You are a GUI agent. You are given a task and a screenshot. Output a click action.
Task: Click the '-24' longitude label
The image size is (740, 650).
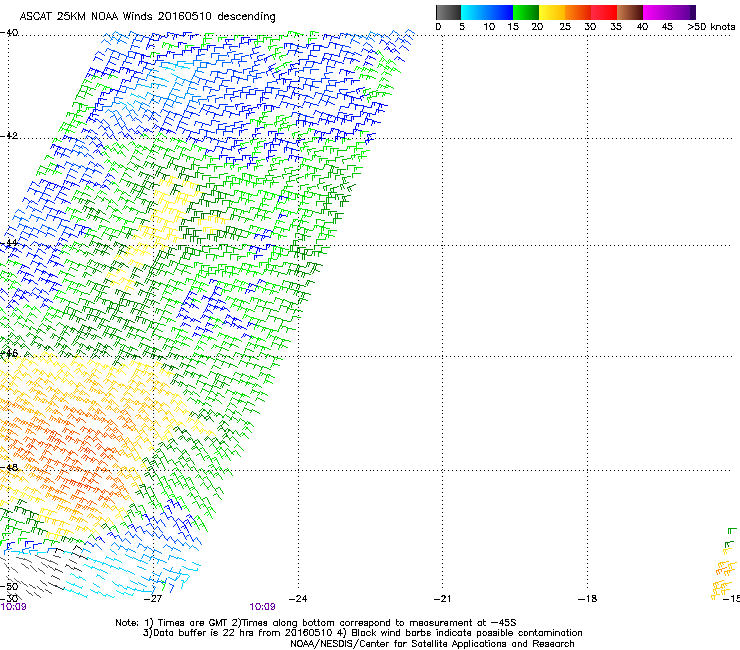298,599
